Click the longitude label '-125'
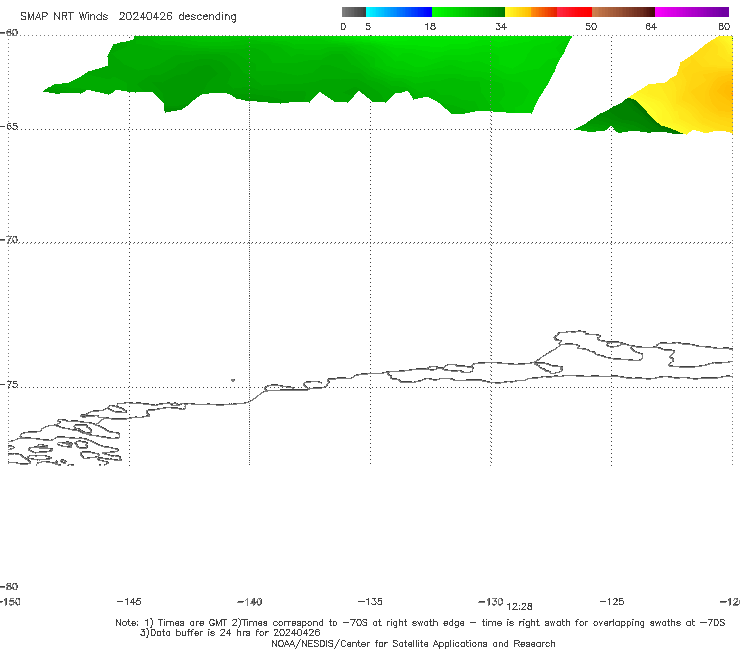The height and width of the screenshot is (650, 740). (x=612, y=602)
